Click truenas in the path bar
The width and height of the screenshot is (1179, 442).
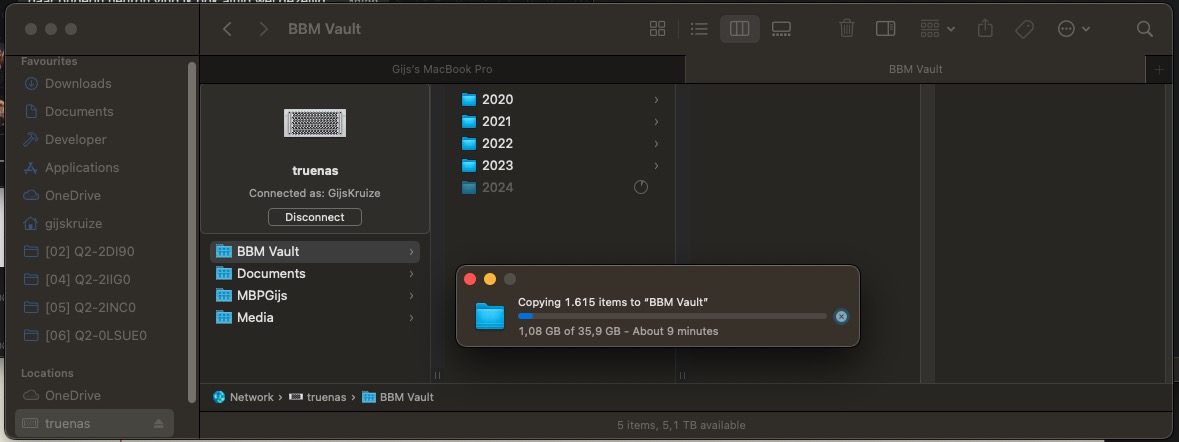[318, 397]
